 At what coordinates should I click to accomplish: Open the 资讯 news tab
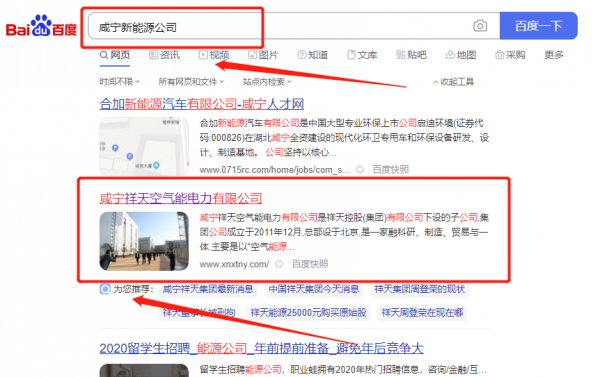164,55
